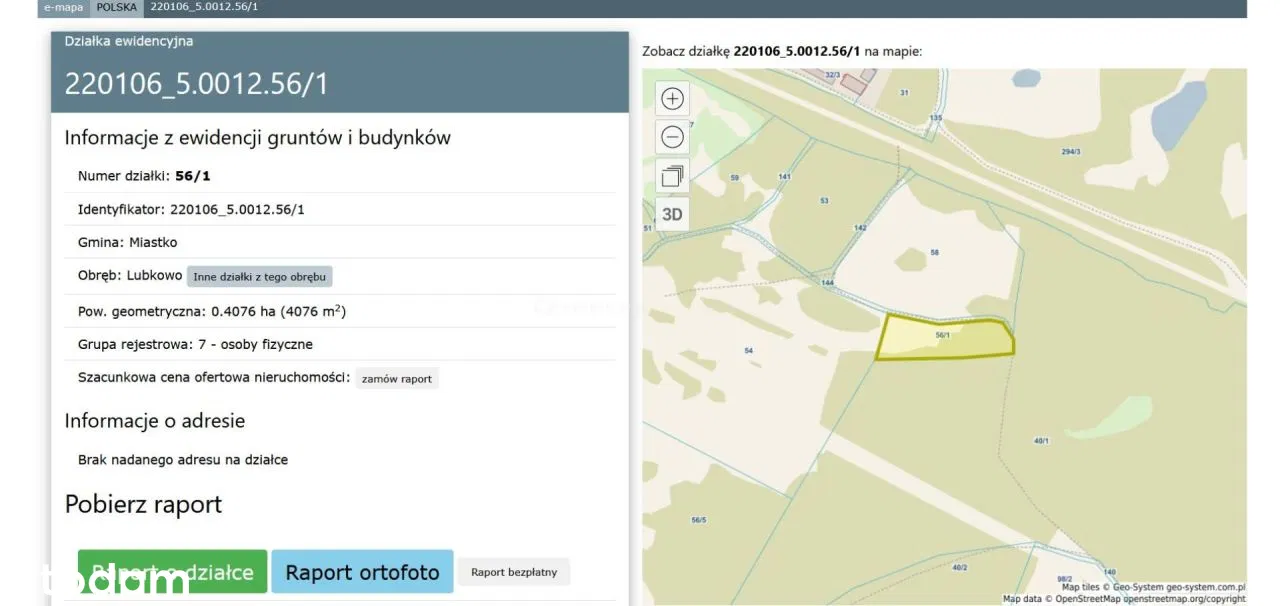
Task: Click parcel 56/5 label on map
Action: pyautogui.click(x=698, y=520)
